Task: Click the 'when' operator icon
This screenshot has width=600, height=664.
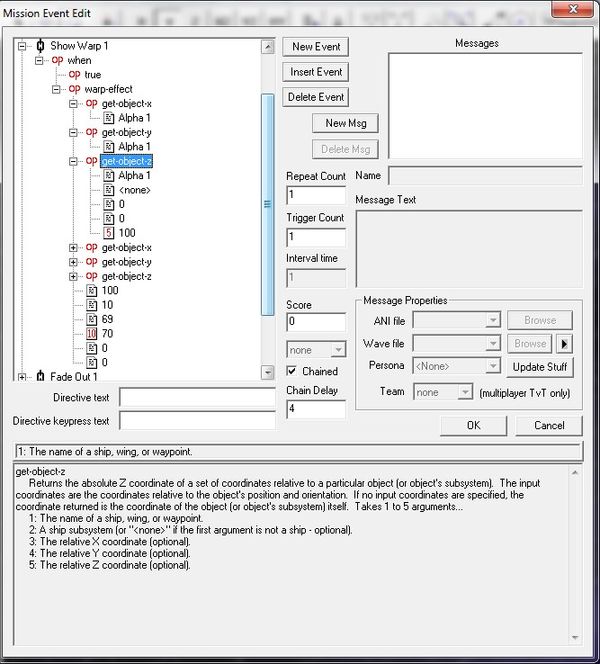Action: pyautogui.click(x=58, y=60)
